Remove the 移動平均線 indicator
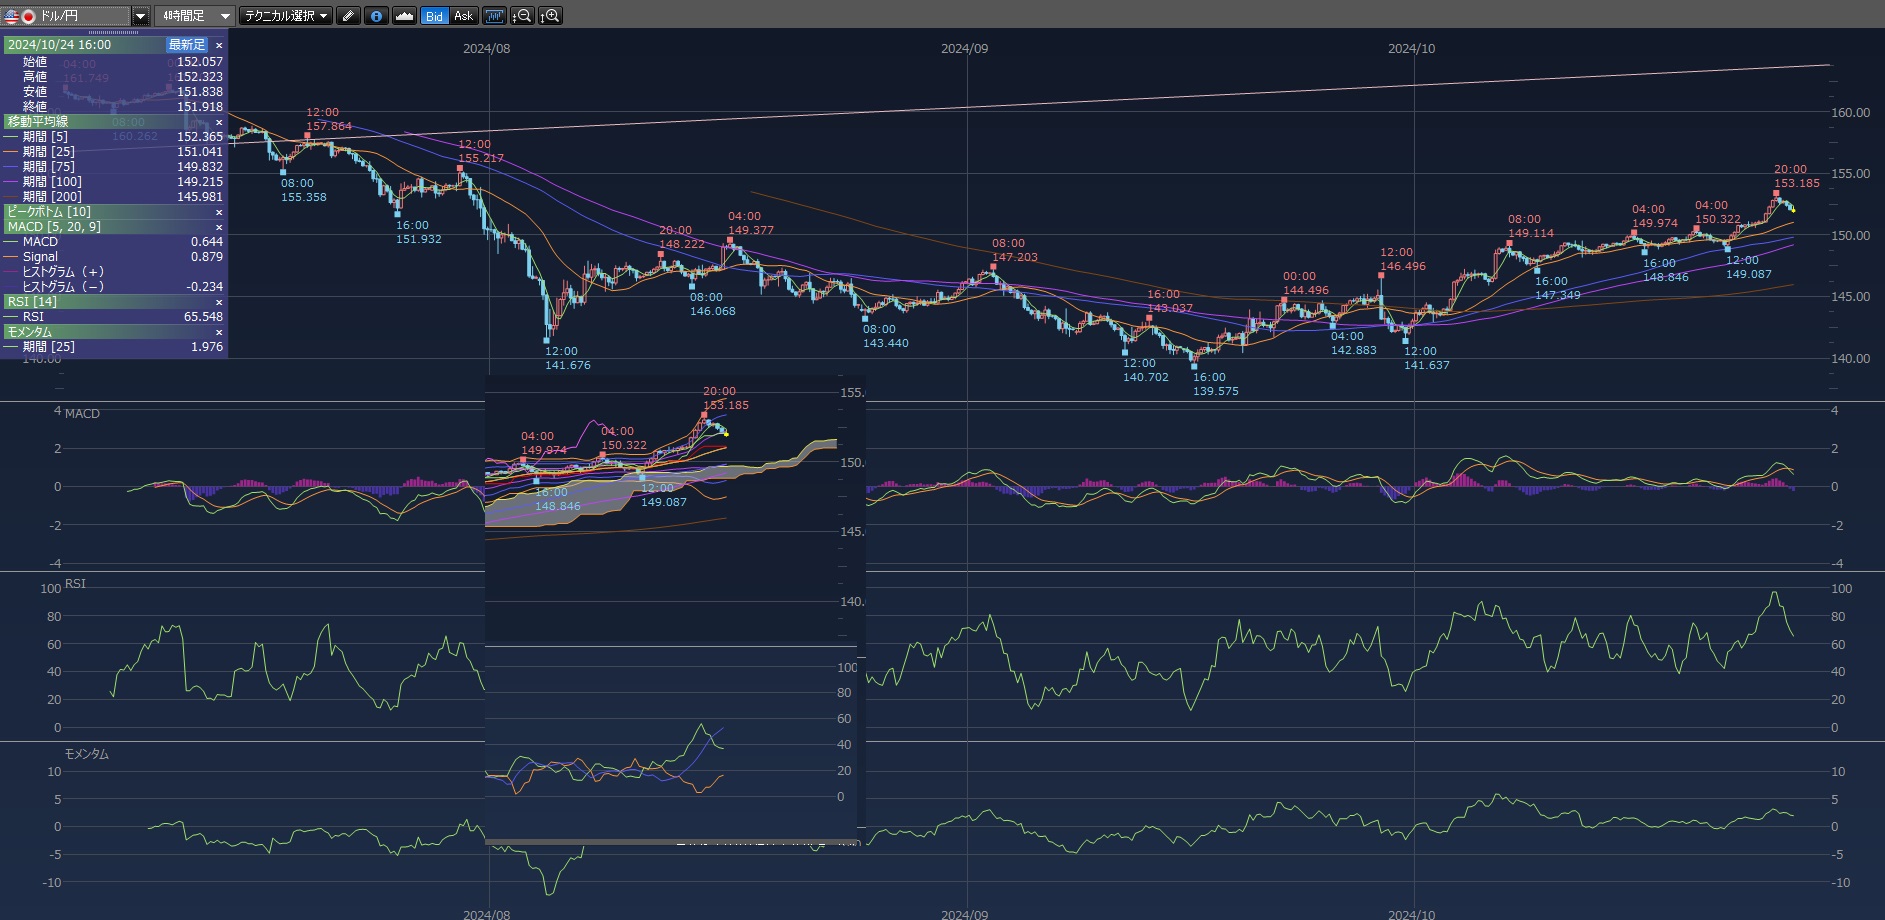Image resolution: width=1885 pixels, height=920 pixels. pyautogui.click(x=219, y=122)
